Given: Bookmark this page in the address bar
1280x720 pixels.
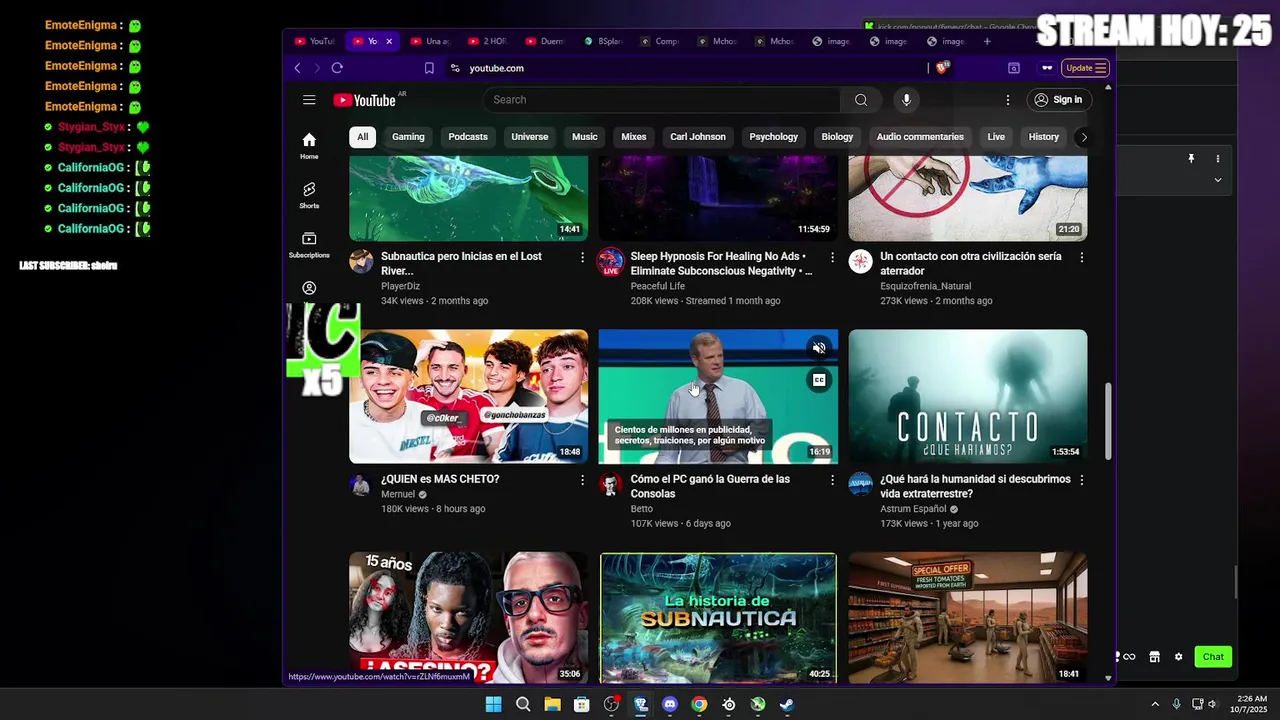Looking at the screenshot, I should (429, 68).
